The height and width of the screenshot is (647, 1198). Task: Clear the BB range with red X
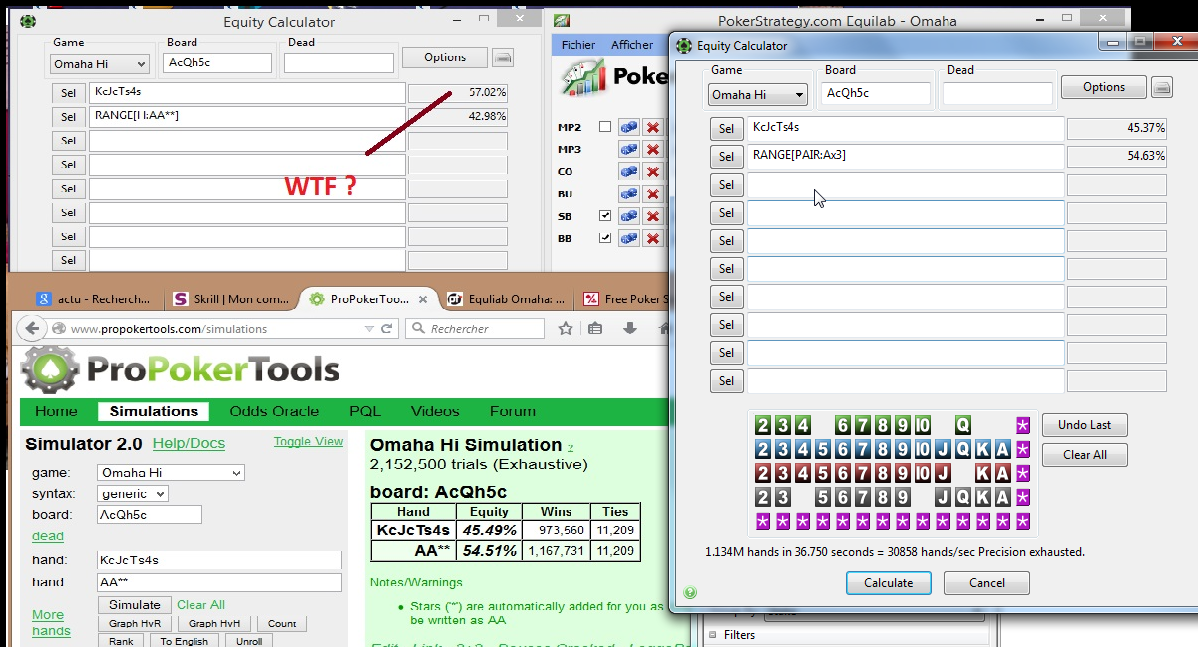(652, 238)
